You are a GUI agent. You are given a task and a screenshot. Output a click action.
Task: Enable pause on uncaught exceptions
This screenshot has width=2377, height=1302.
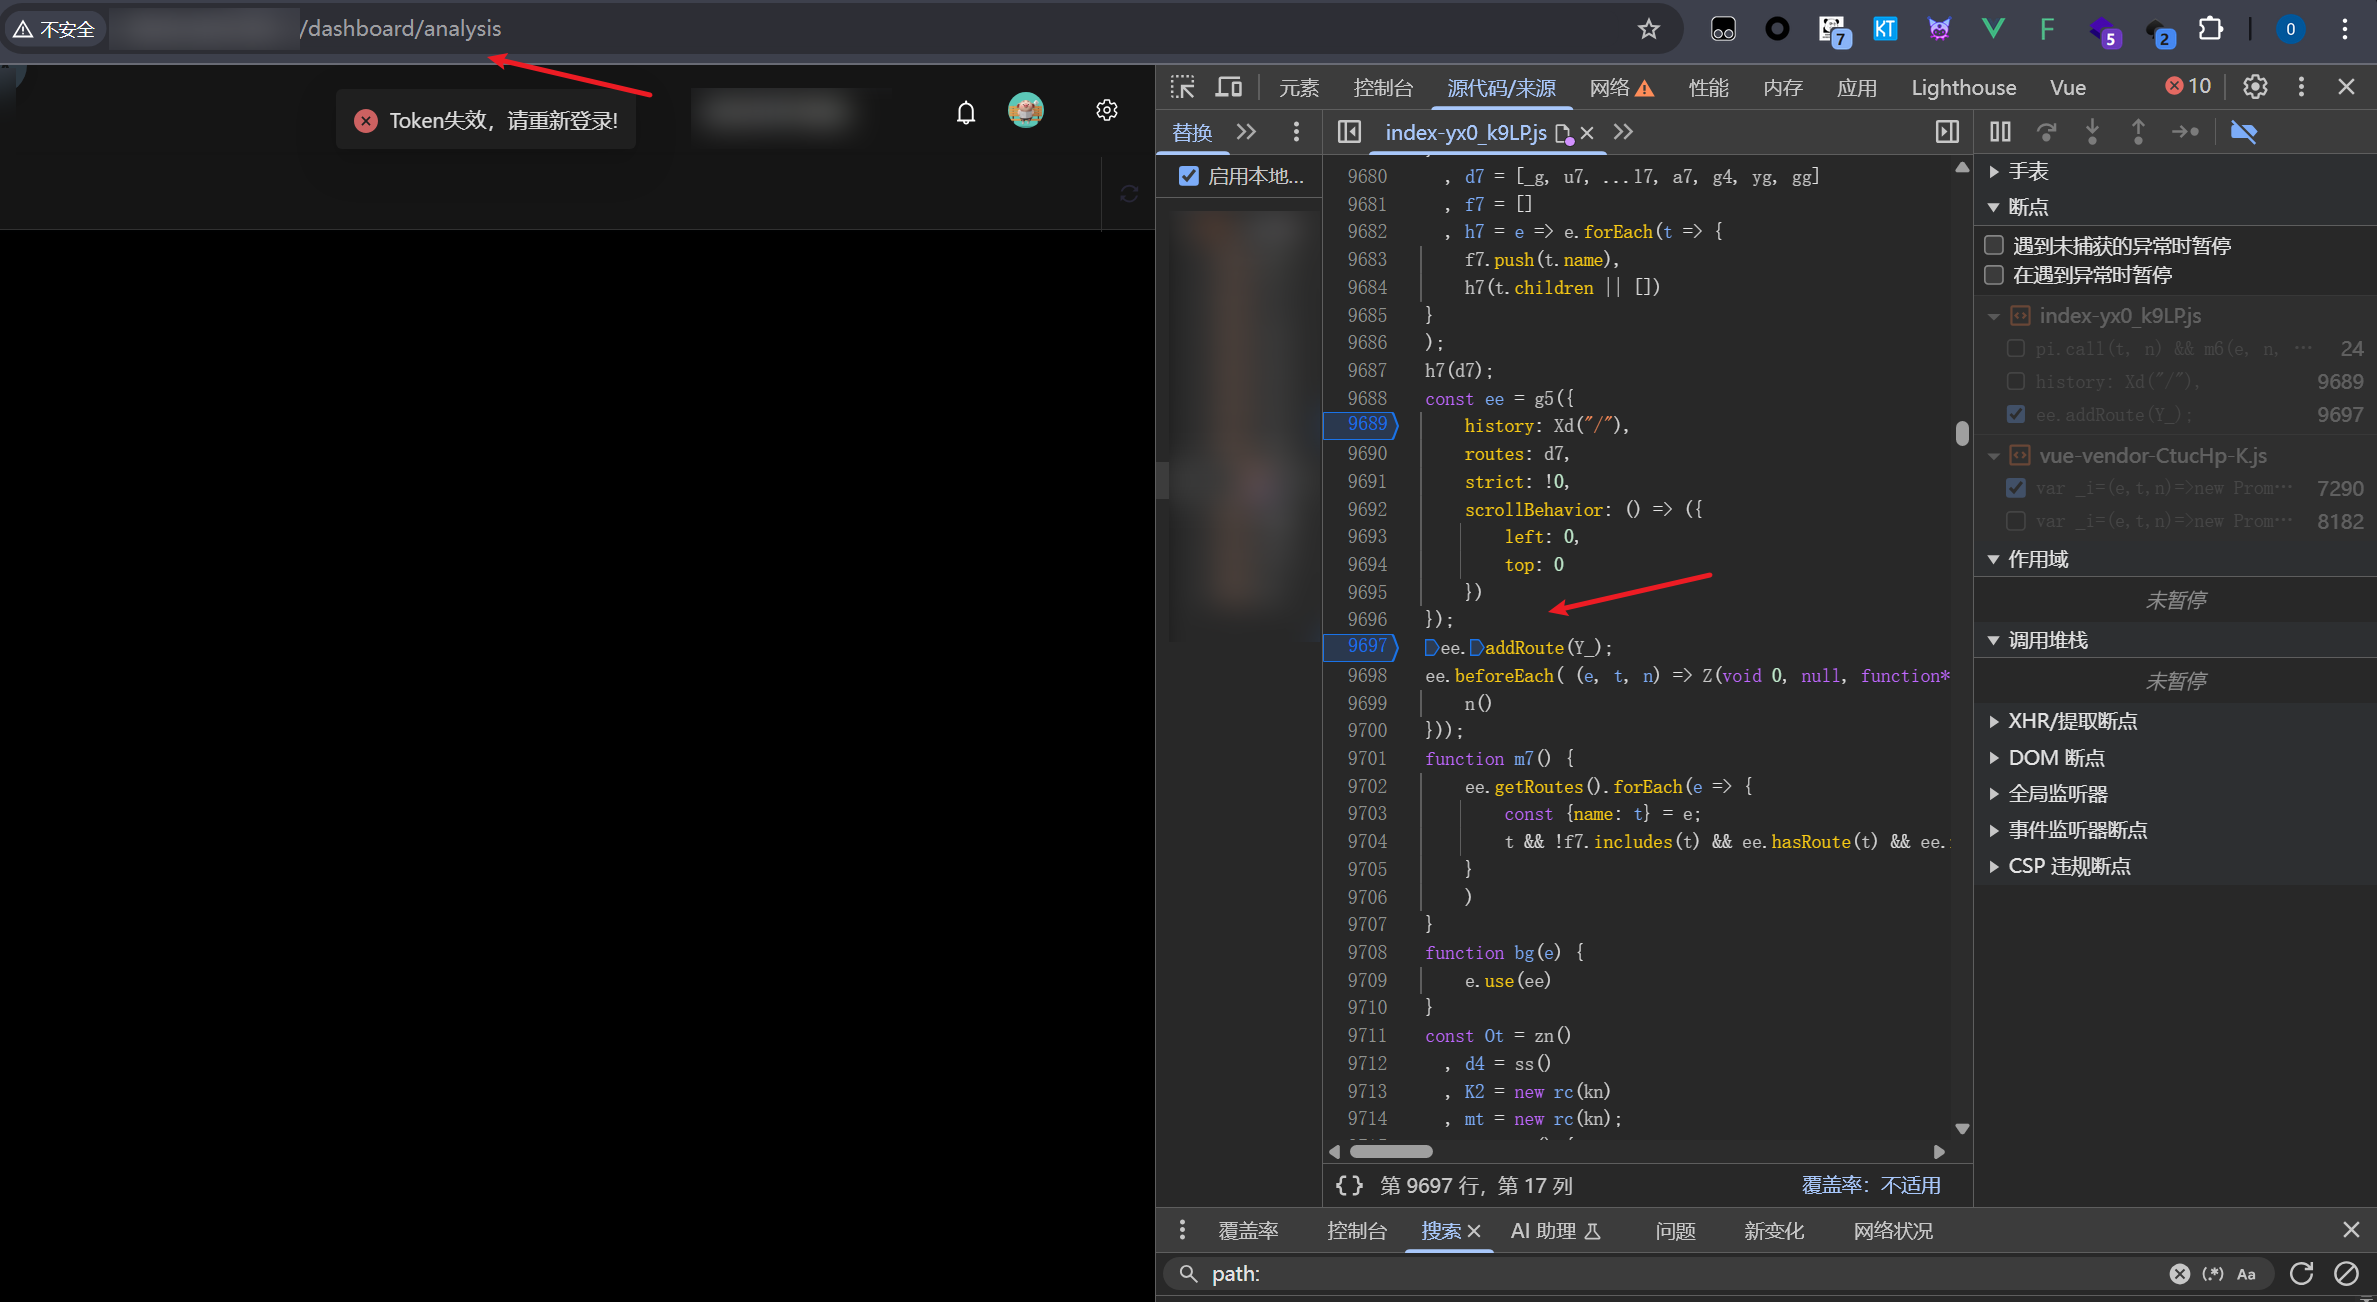[1994, 245]
